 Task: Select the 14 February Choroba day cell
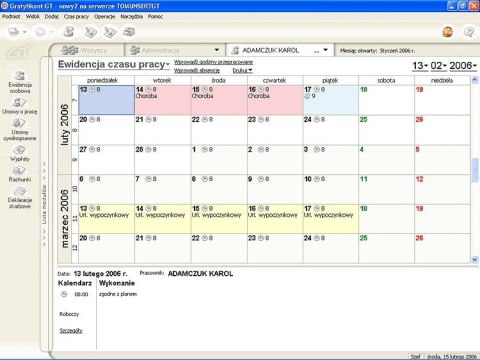point(163,100)
